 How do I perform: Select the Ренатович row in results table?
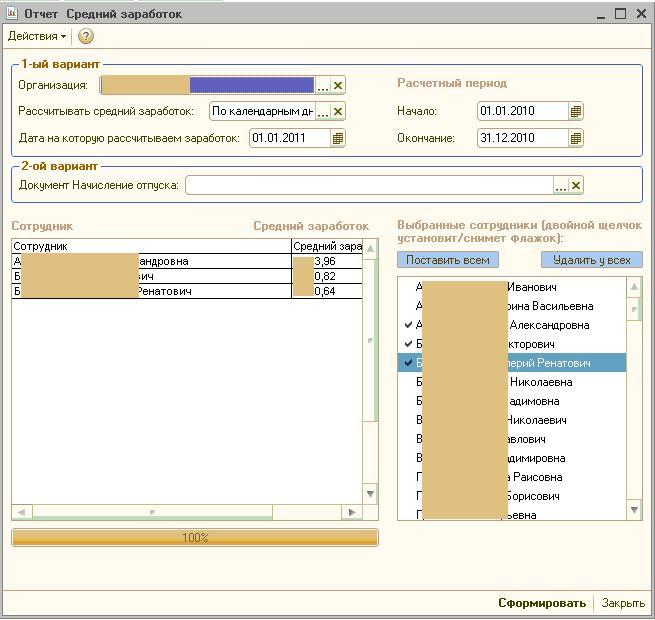coord(187,291)
